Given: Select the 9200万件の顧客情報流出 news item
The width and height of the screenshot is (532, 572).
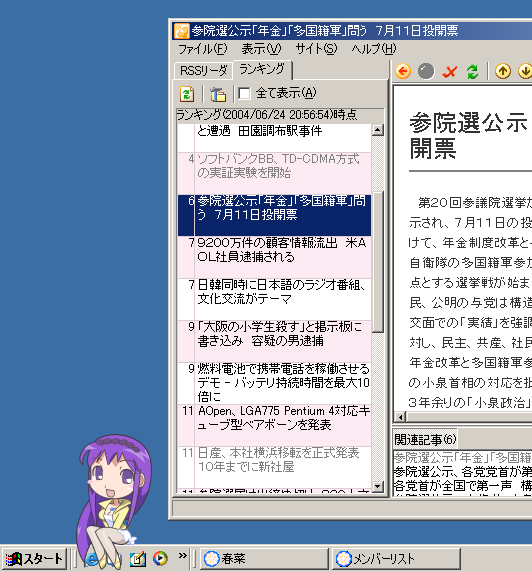Looking at the screenshot, I should tap(274, 257).
